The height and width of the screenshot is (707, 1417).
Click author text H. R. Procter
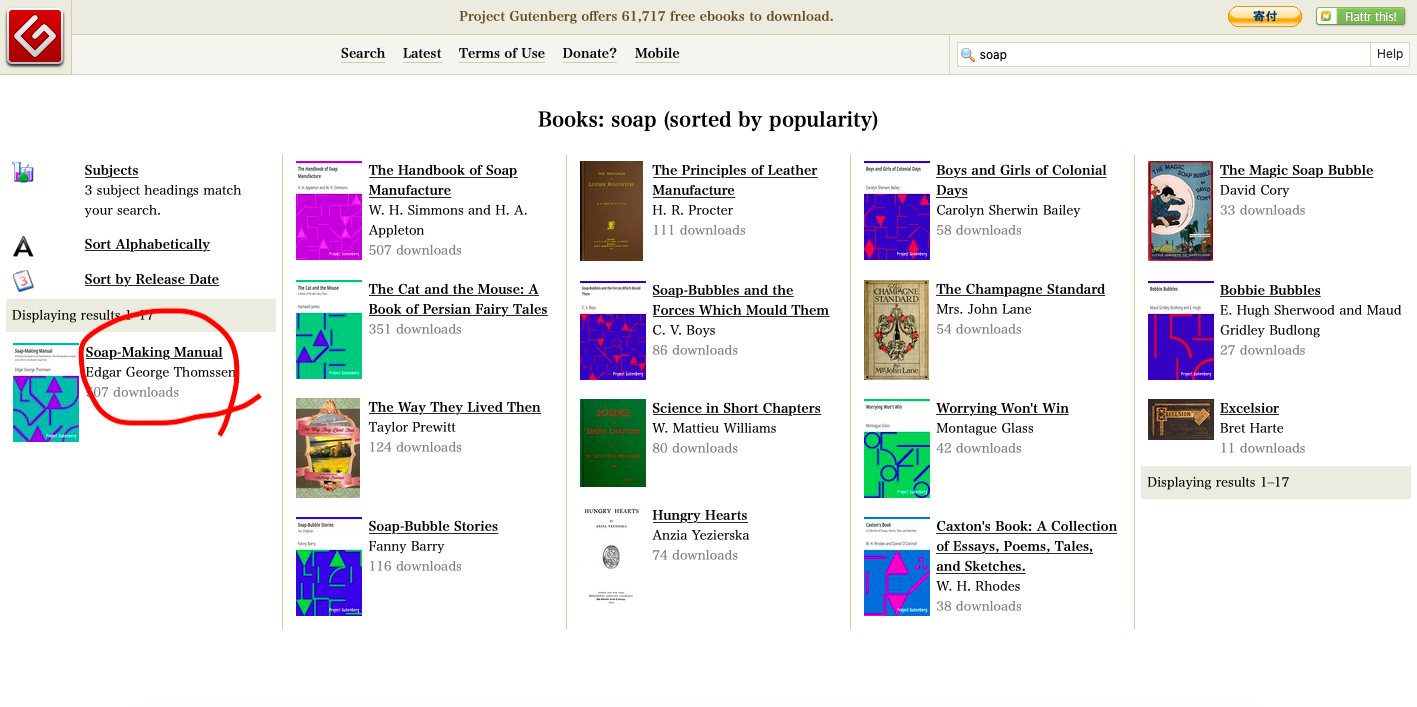693,210
